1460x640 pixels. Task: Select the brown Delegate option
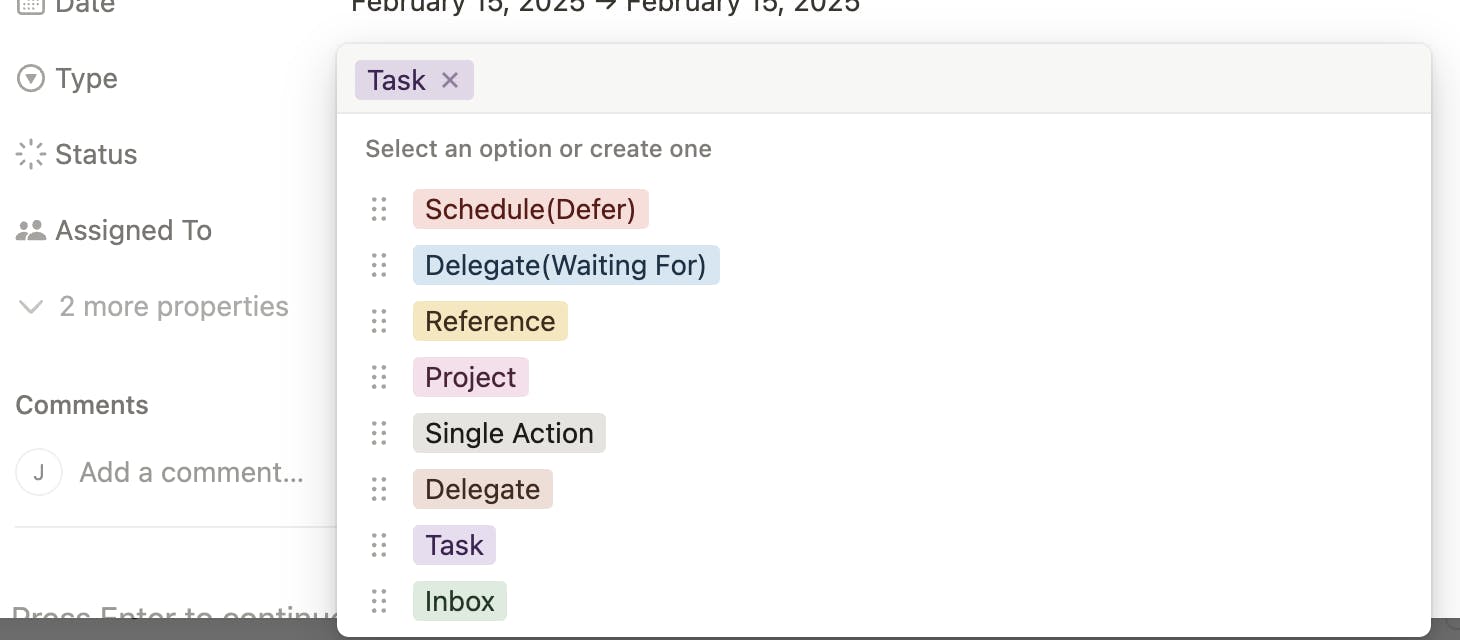[482, 489]
